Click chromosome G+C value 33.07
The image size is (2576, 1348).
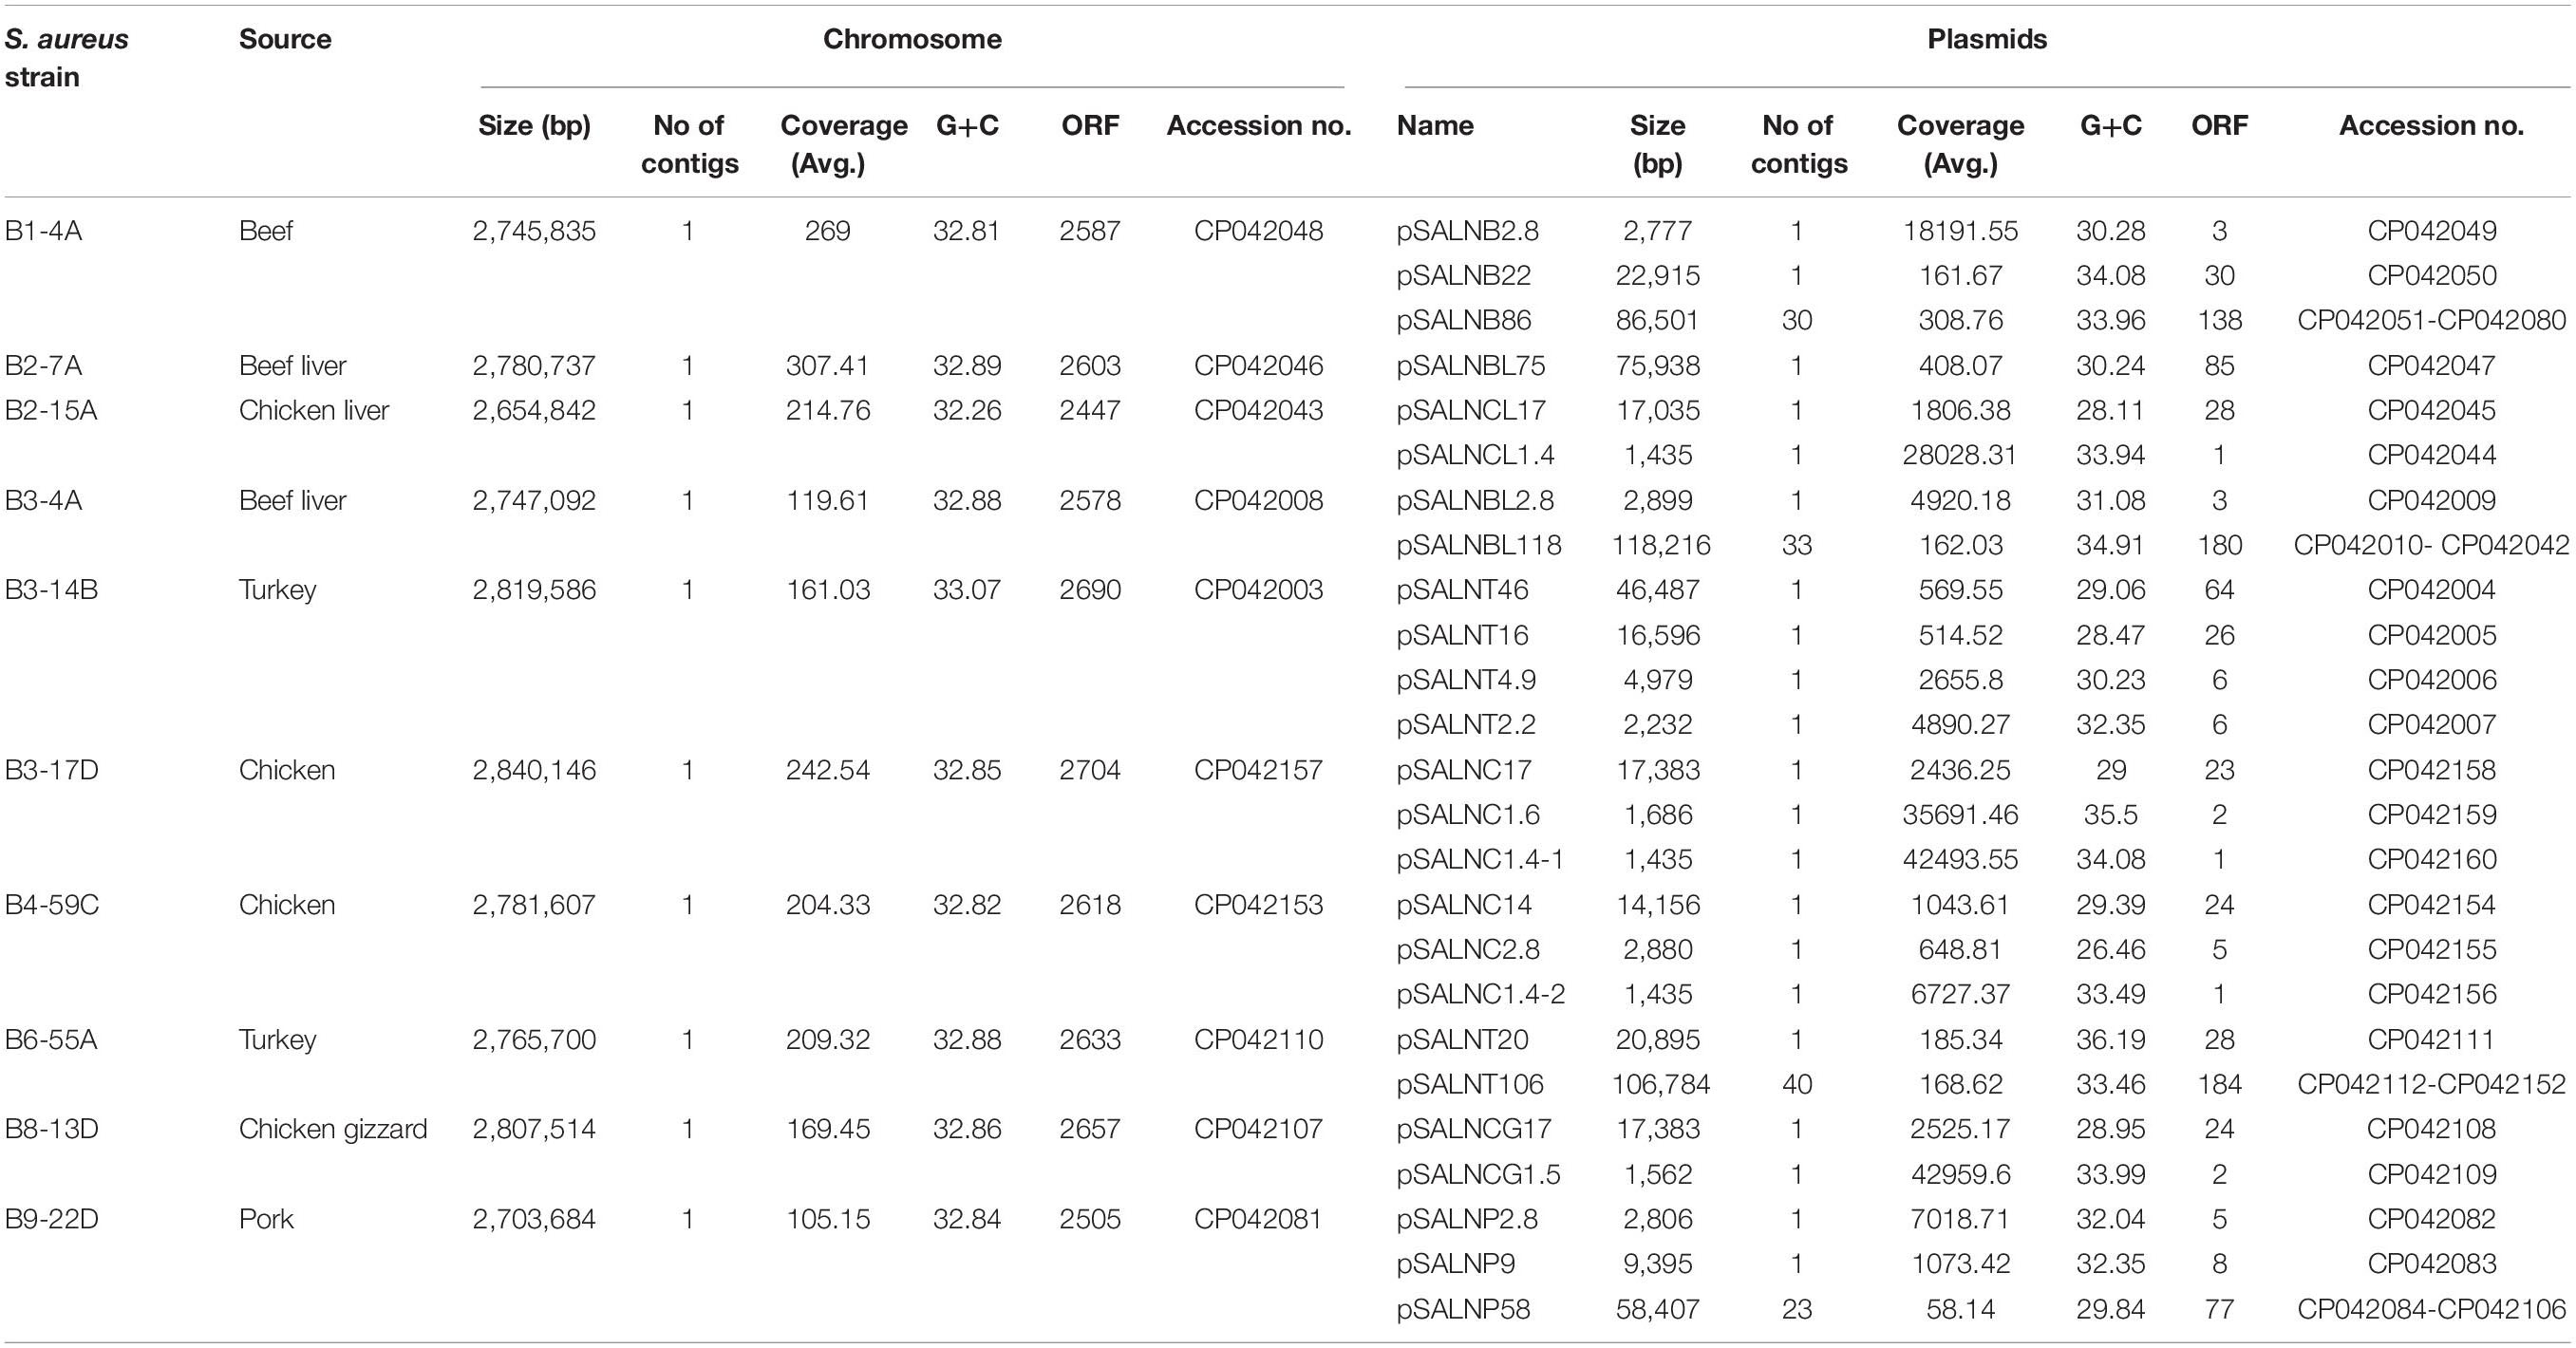[x=967, y=590]
